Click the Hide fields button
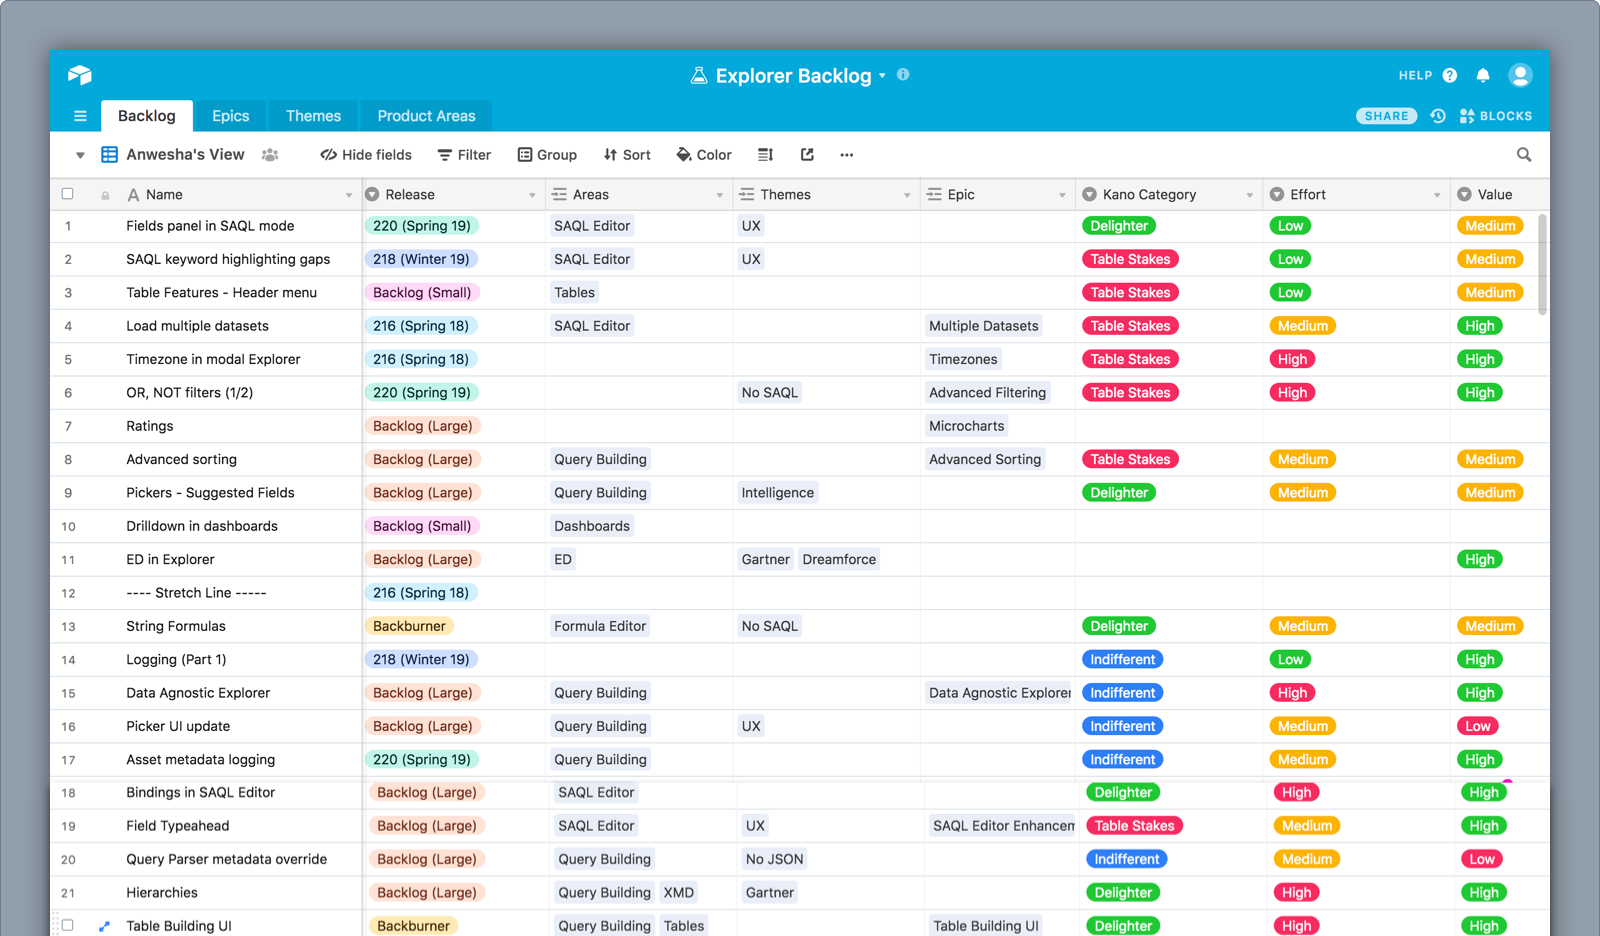The height and width of the screenshot is (936, 1600). point(366,155)
